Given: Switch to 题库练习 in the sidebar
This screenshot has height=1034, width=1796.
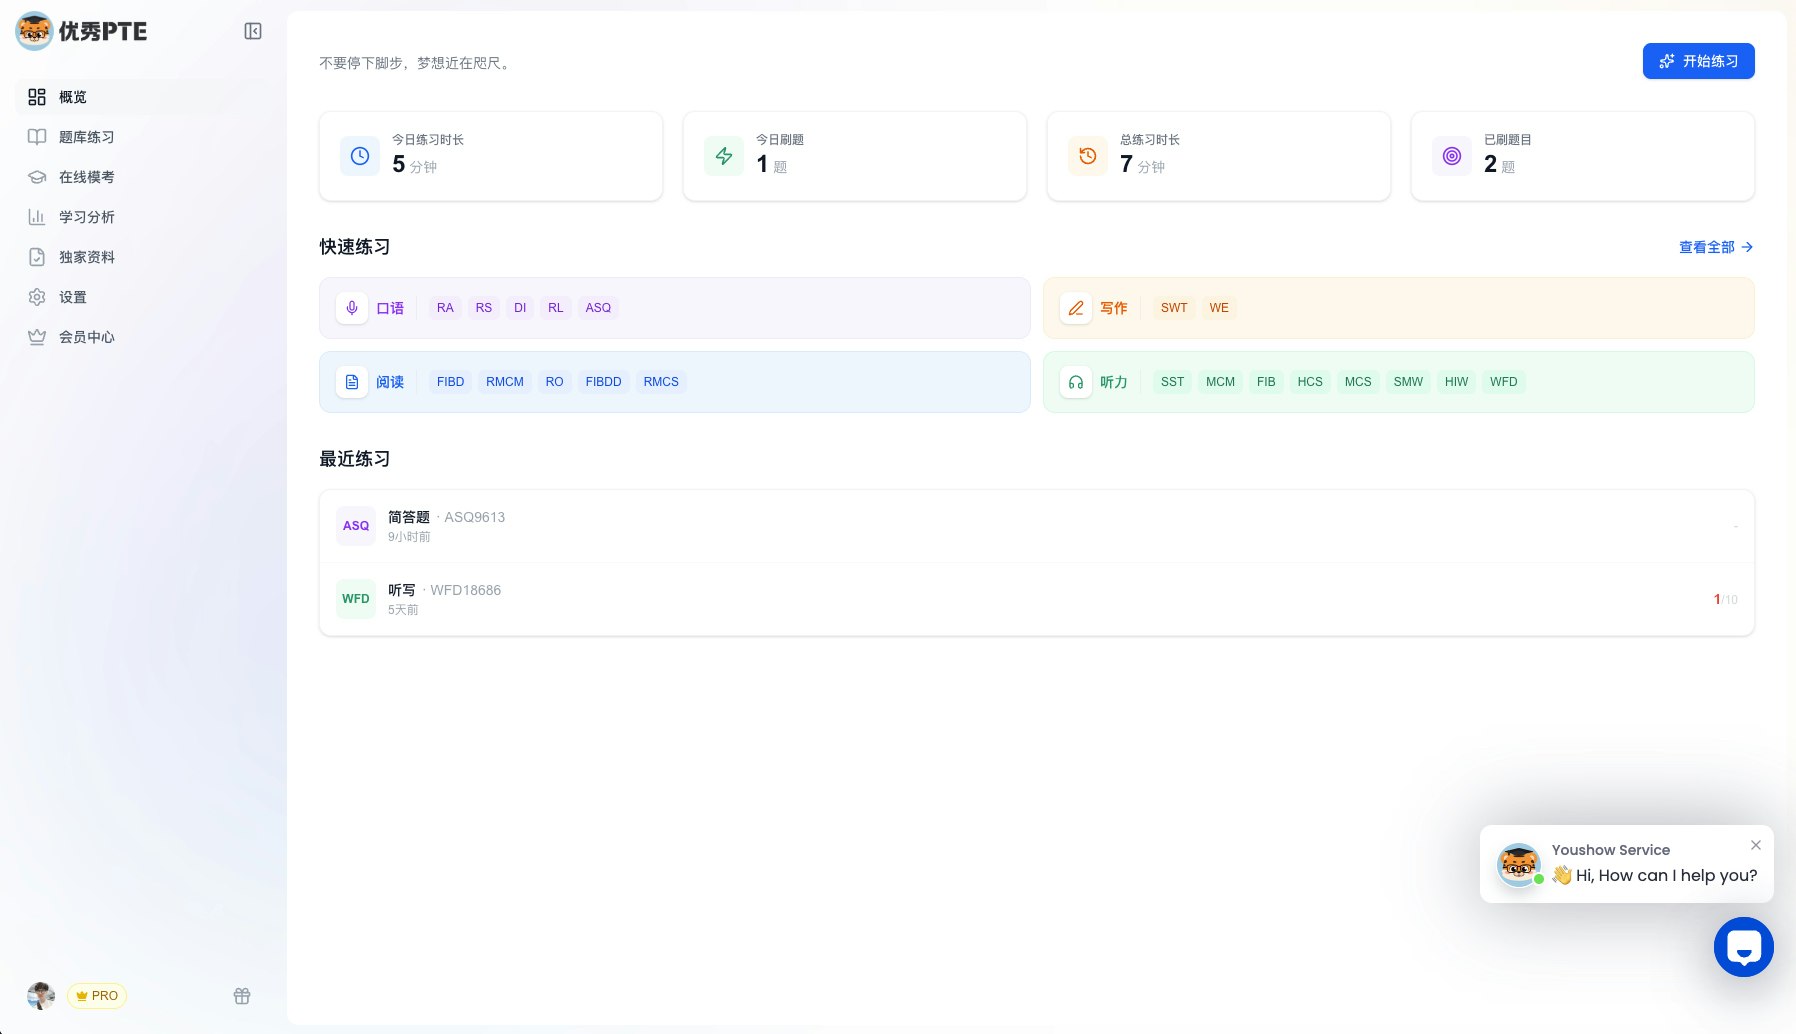Looking at the screenshot, I should [x=86, y=137].
